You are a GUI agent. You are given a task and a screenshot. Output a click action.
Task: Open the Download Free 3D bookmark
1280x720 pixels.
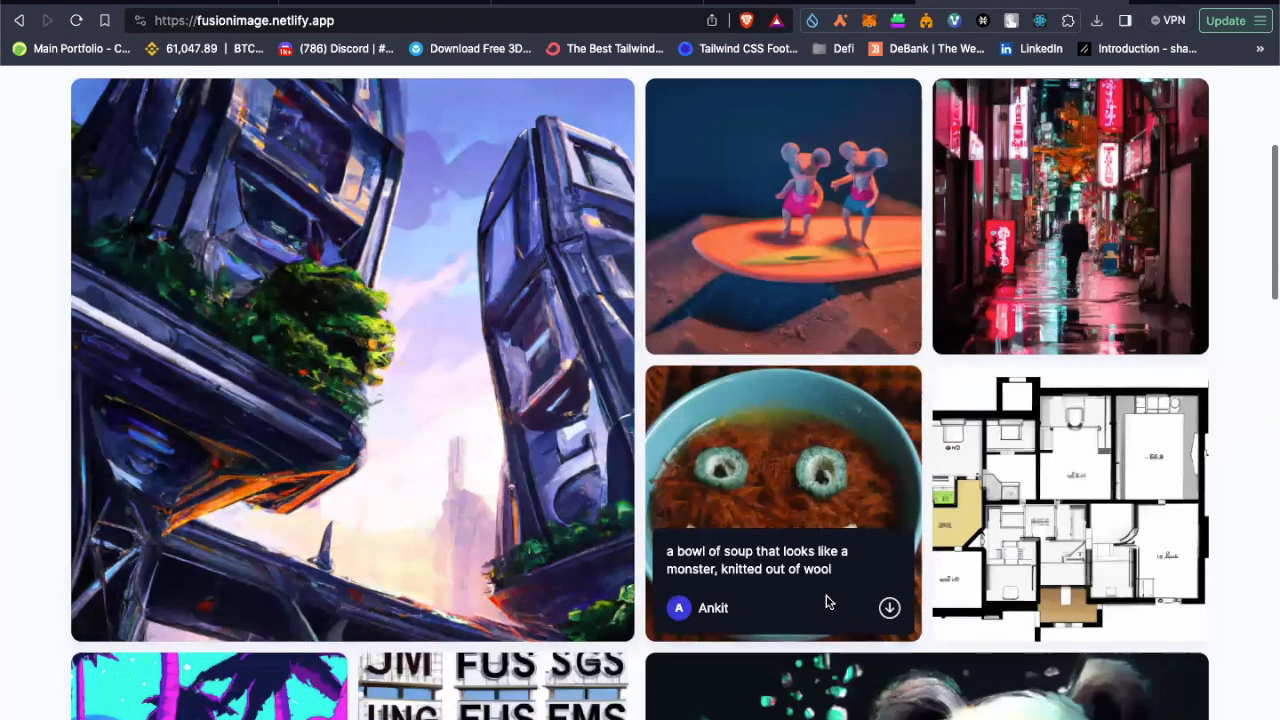point(470,48)
